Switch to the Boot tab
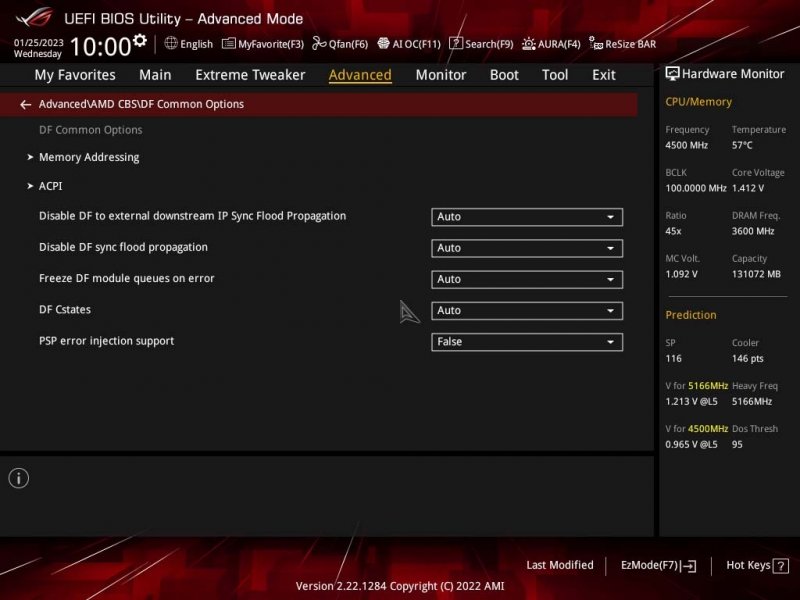Screen dimensions: 800x600 pos(504,75)
